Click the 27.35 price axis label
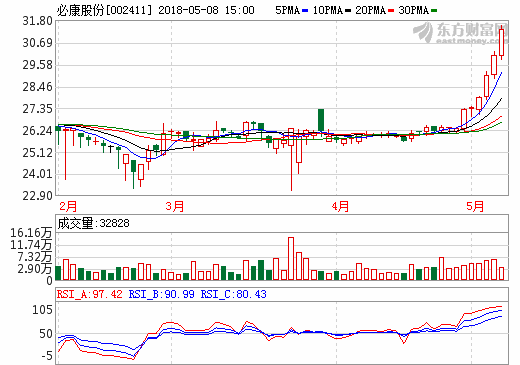520x365 pixels. [x=37, y=109]
